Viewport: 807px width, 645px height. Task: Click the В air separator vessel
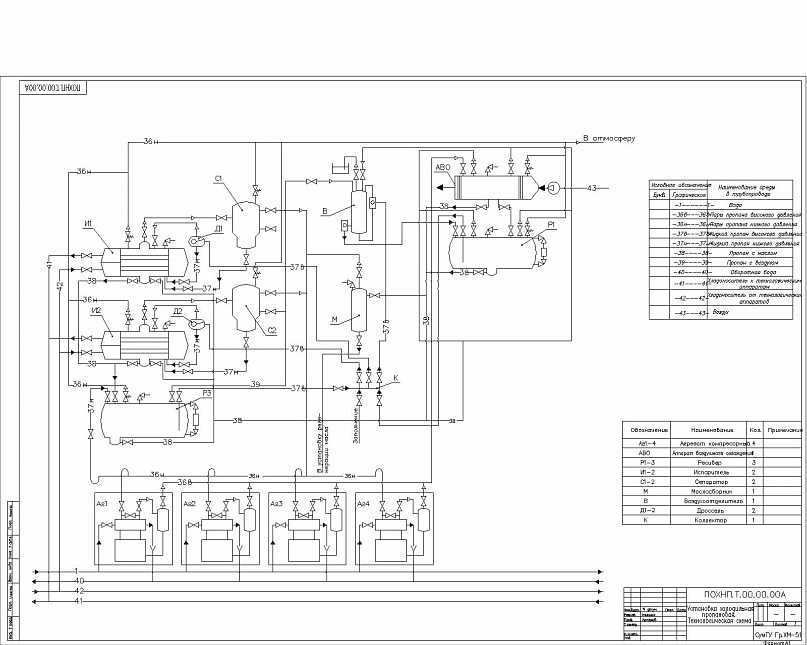(359, 208)
